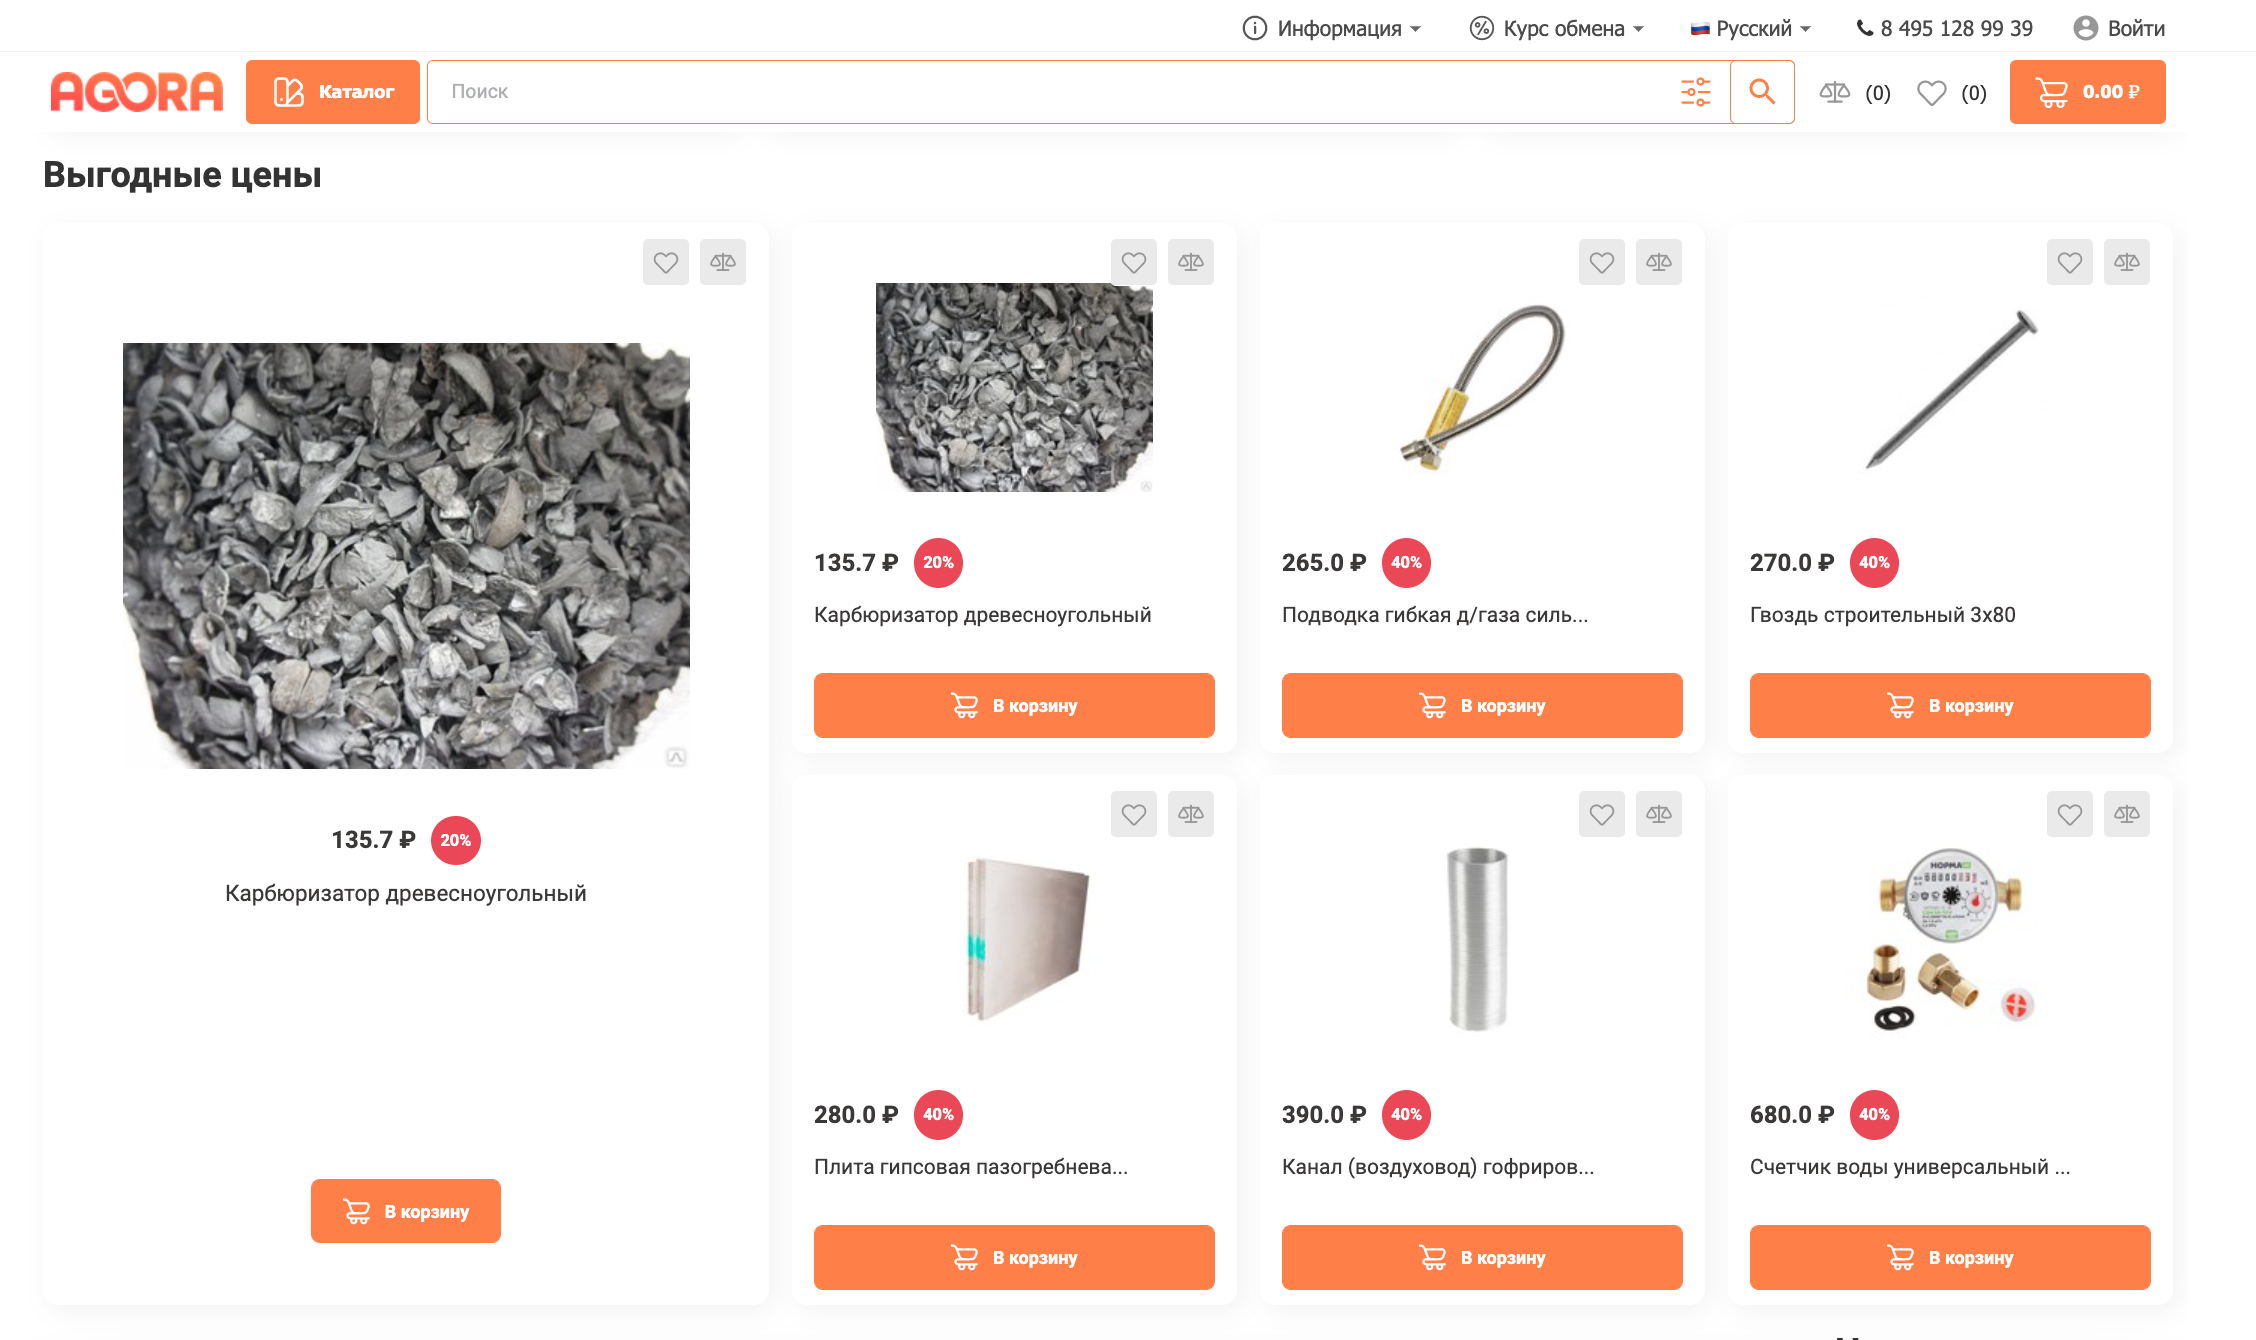Open the Курс обмена dropdown
2256x1340 pixels.
pyautogui.click(x=1556, y=28)
